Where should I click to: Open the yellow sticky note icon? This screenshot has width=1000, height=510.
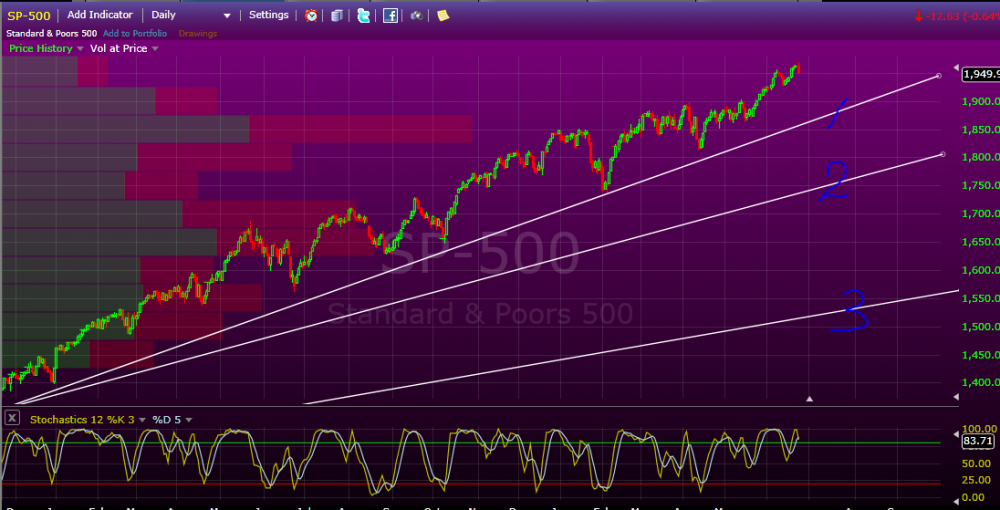point(443,15)
